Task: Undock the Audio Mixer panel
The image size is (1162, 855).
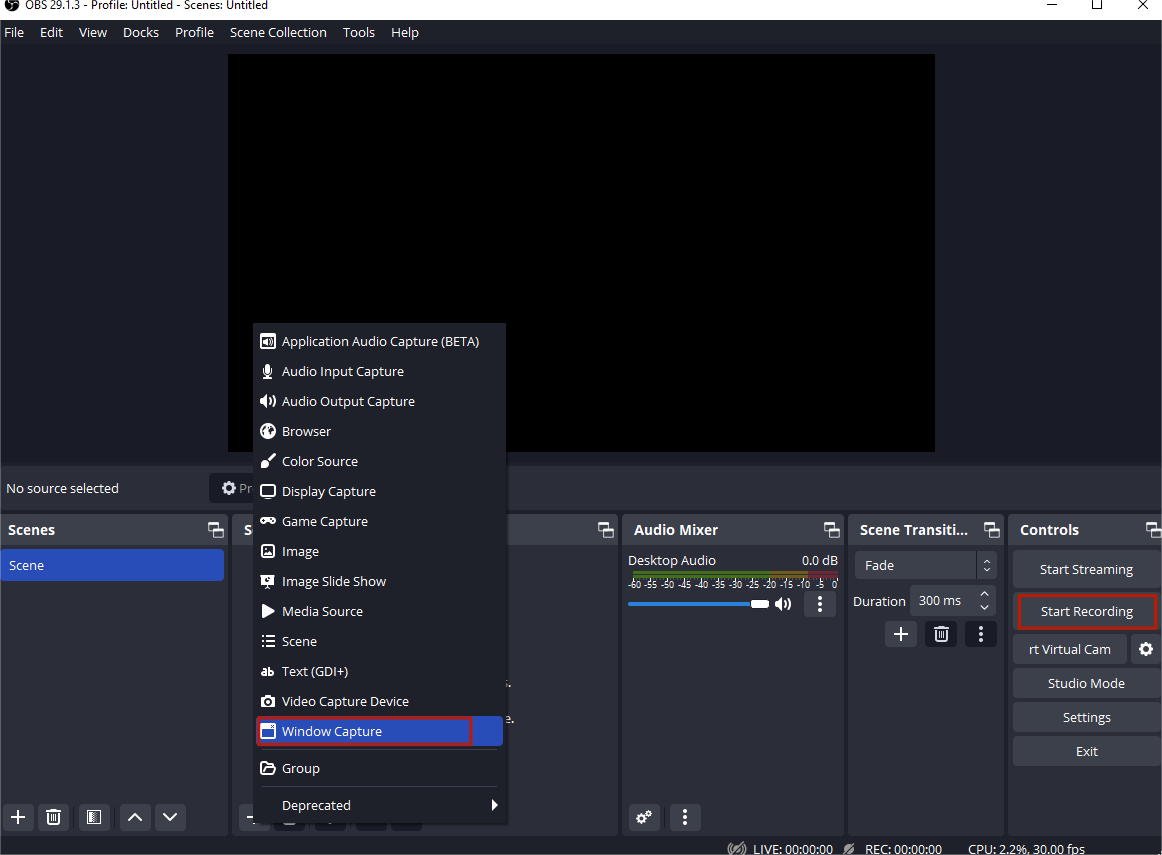Action: 831,530
